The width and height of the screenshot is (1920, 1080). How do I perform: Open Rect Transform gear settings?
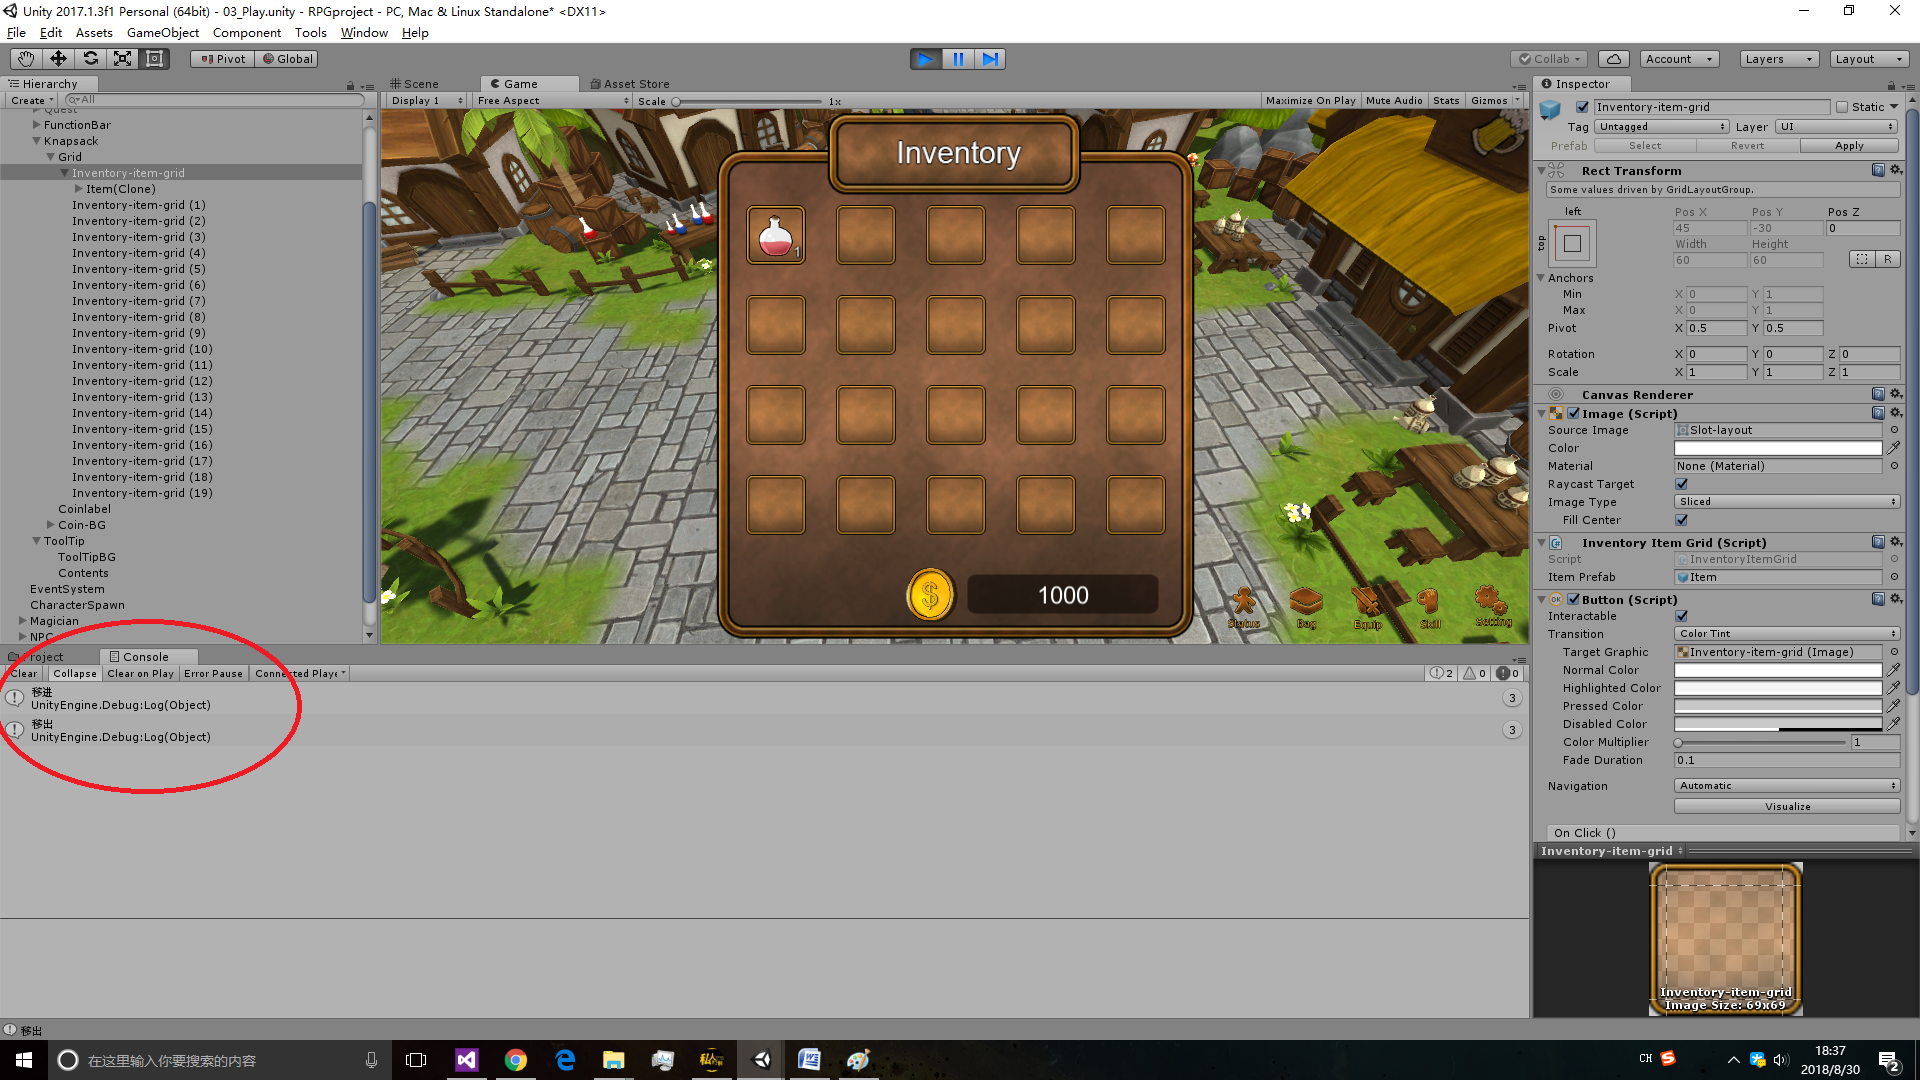click(1896, 171)
